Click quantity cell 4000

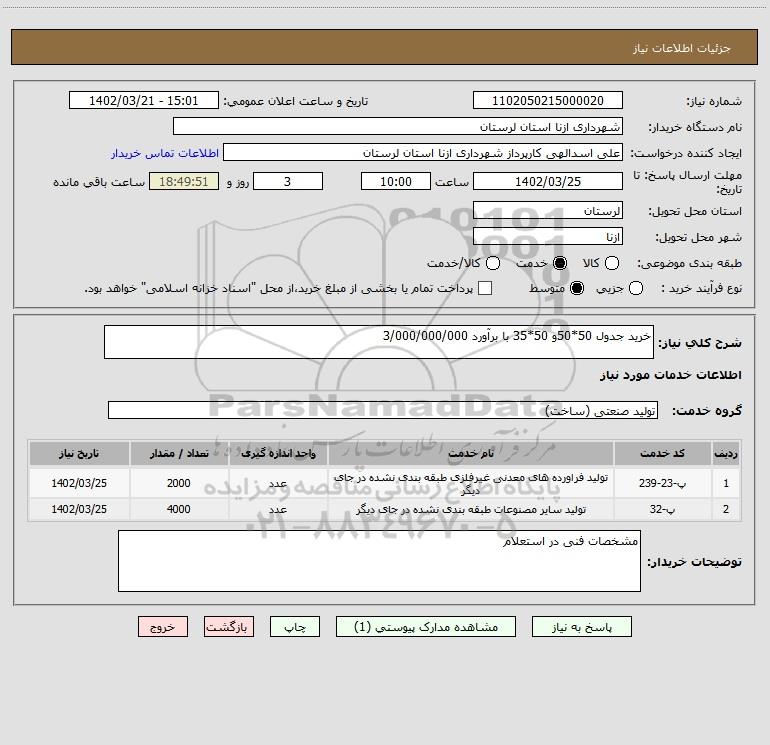pyautogui.click(x=179, y=509)
